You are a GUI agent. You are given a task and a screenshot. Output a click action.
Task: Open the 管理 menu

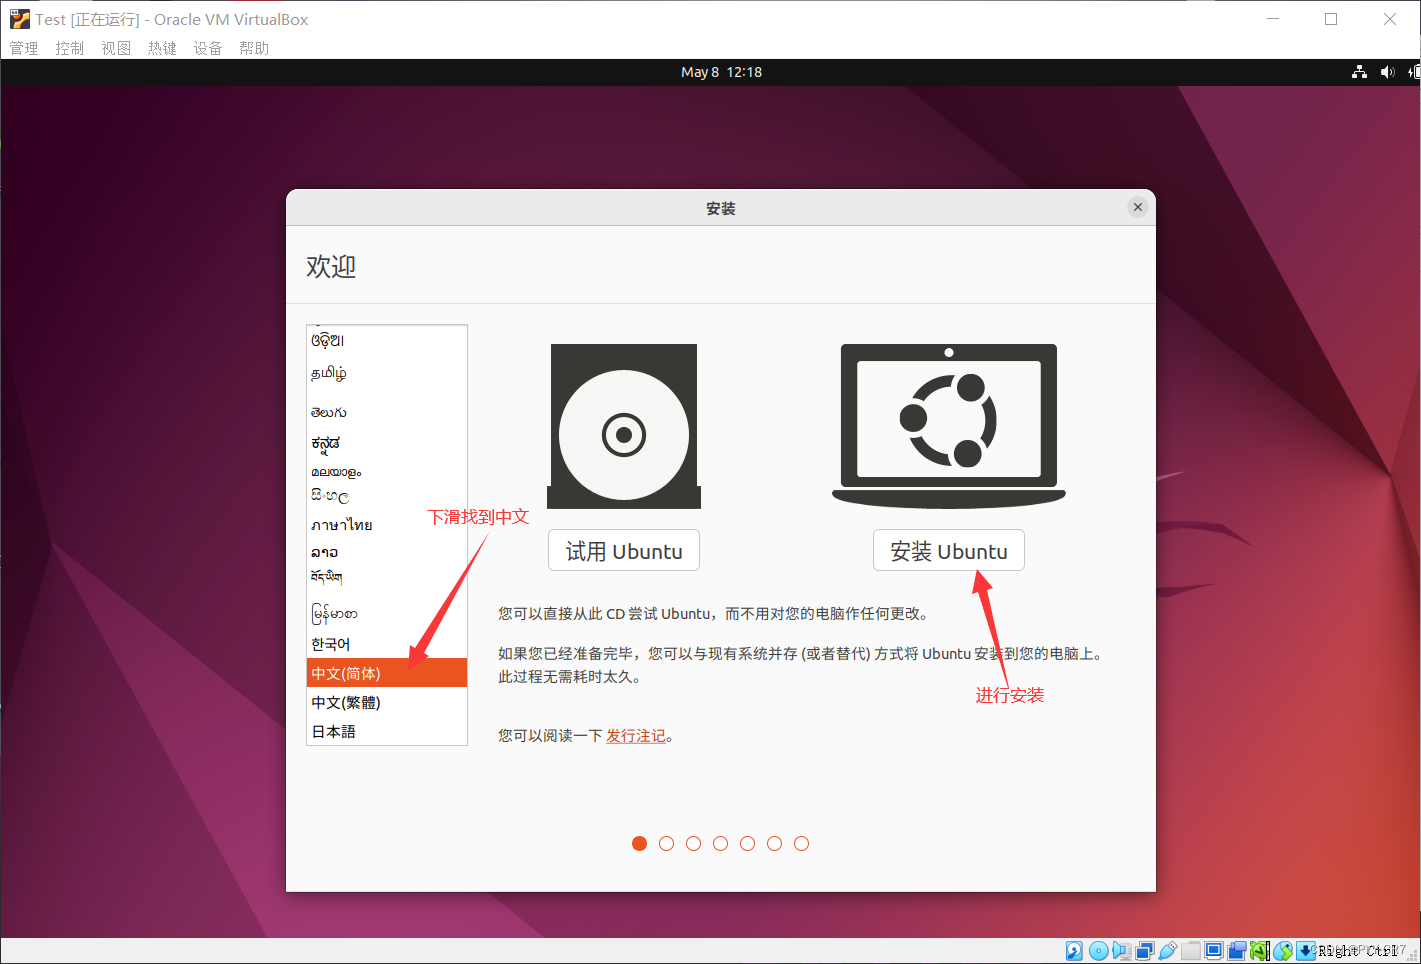(x=24, y=48)
